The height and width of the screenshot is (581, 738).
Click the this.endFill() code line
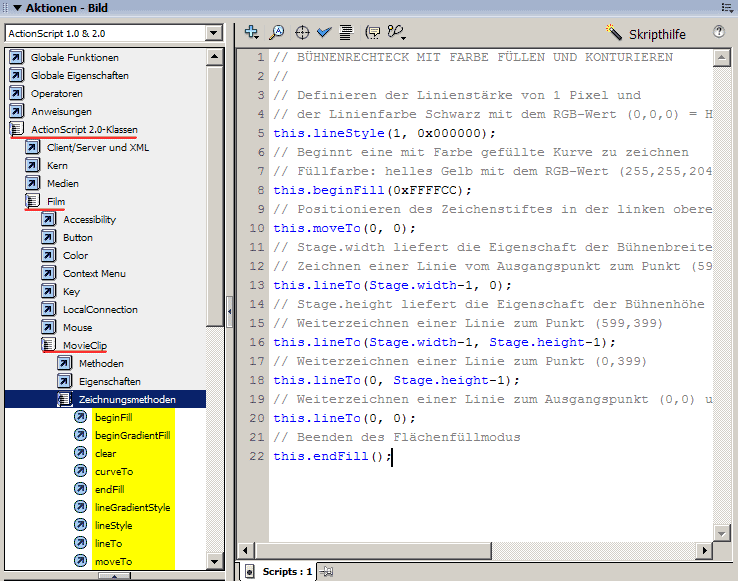pos(332,456)
